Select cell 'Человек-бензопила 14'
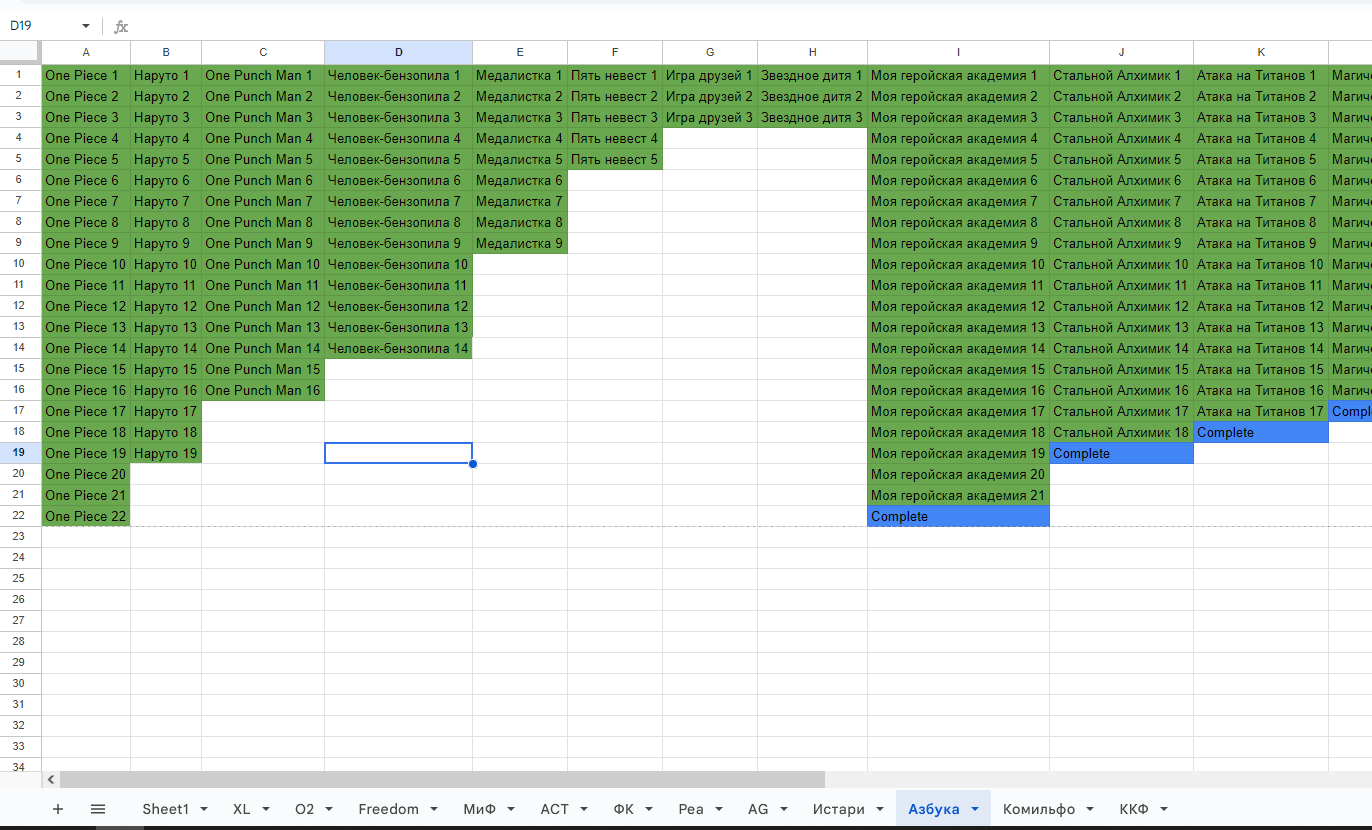1372x830 pixels. [x=398, y=348]
